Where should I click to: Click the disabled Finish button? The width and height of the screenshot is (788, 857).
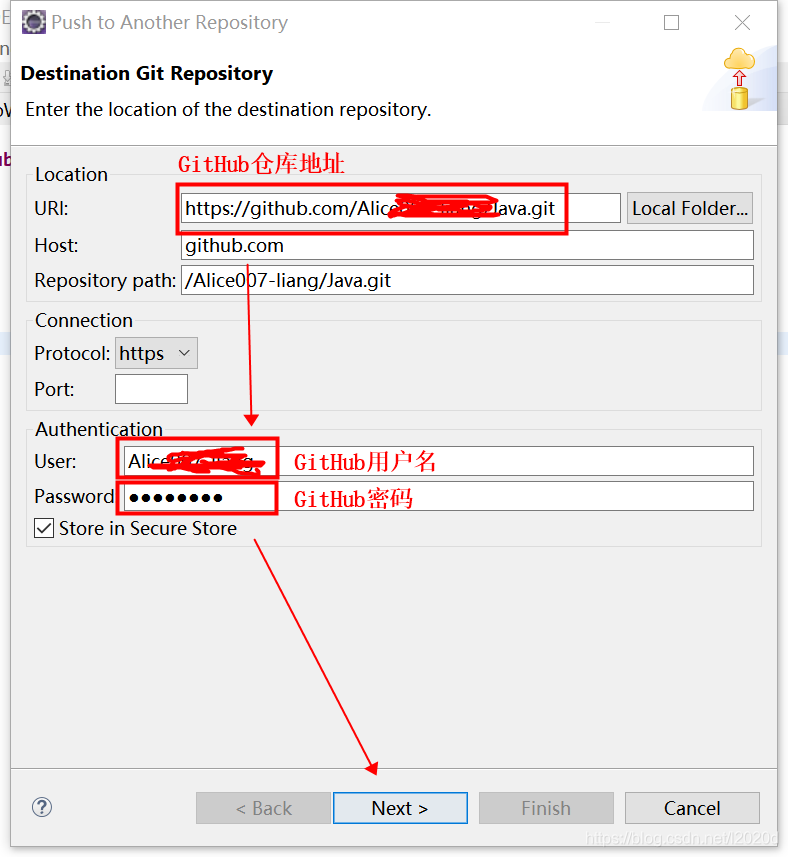(x=546, y=808)
